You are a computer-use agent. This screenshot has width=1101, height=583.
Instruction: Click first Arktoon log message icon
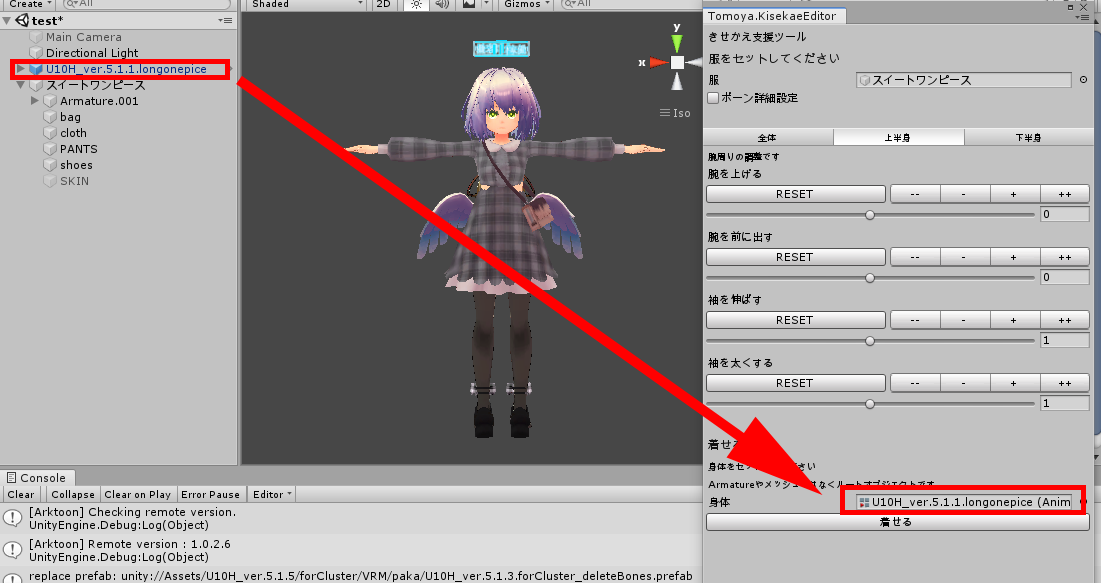pos(13,518)
